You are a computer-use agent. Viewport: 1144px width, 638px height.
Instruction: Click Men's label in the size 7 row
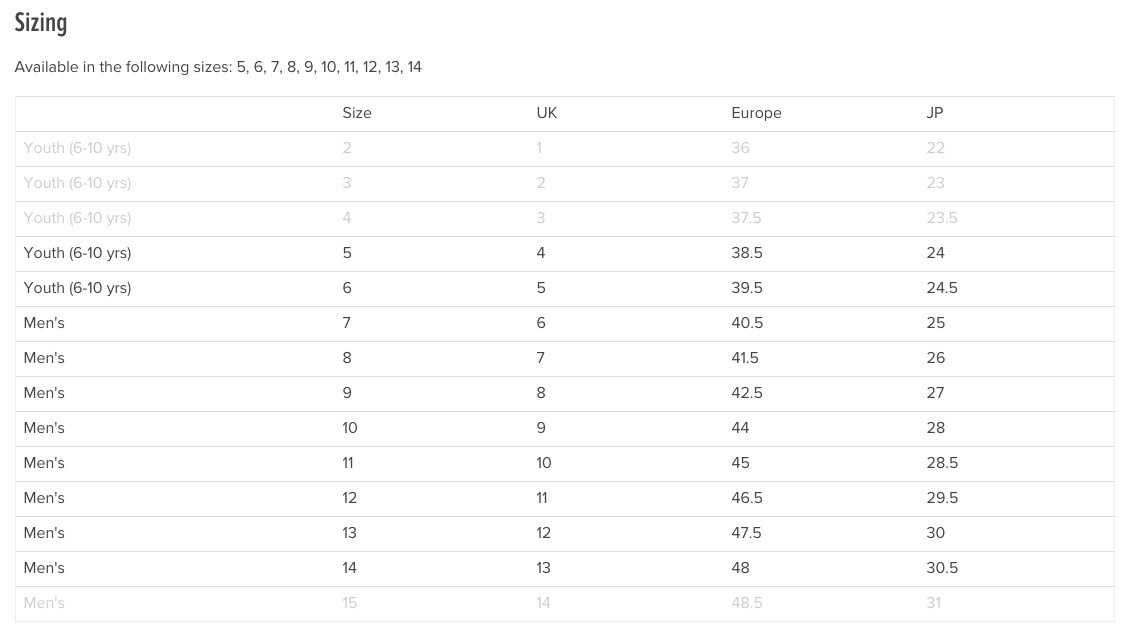(44, 323)
